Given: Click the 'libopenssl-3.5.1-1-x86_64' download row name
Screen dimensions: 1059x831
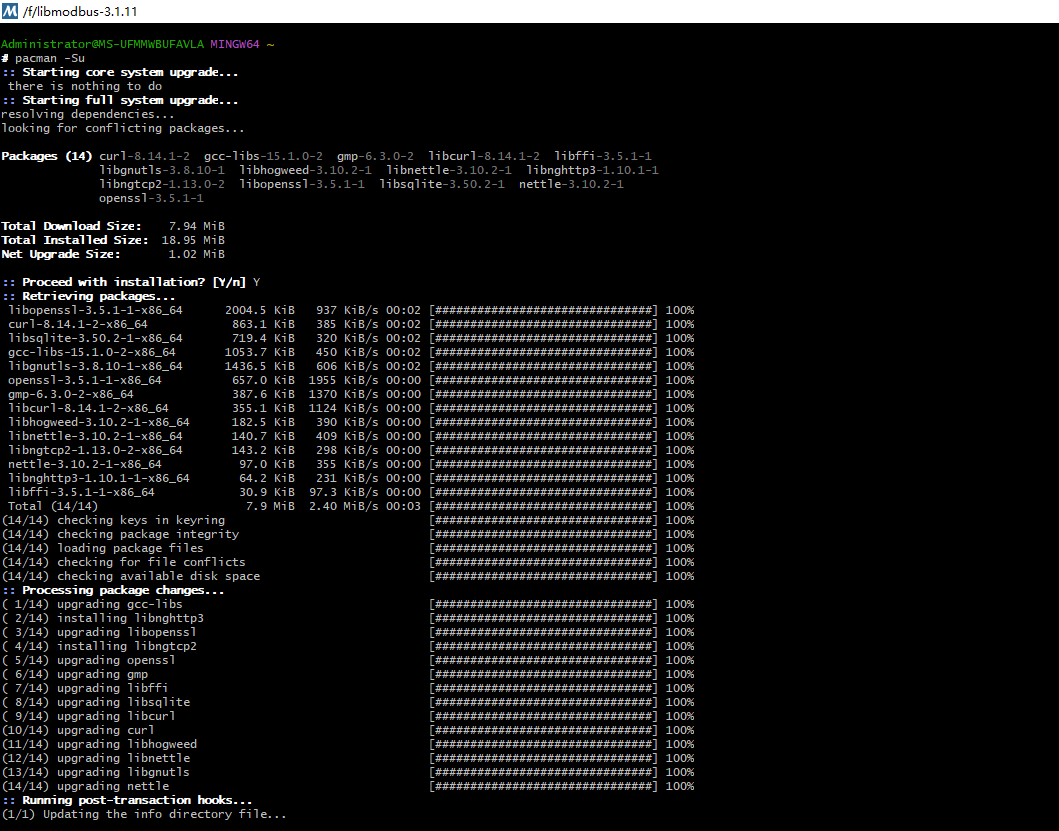Looking at the screenshot, I should click(x=95, y=310).
